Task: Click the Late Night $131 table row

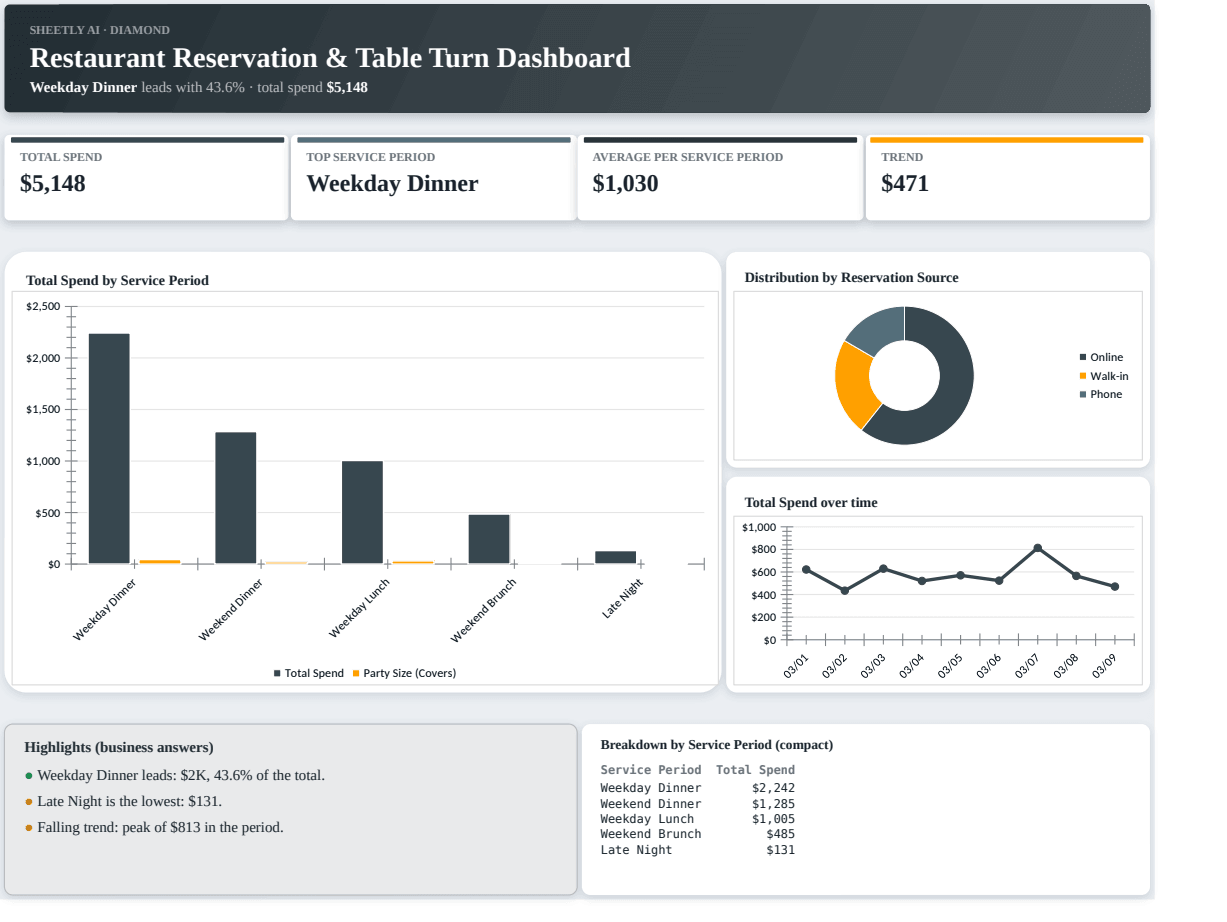Action: [x=698, y=850]
